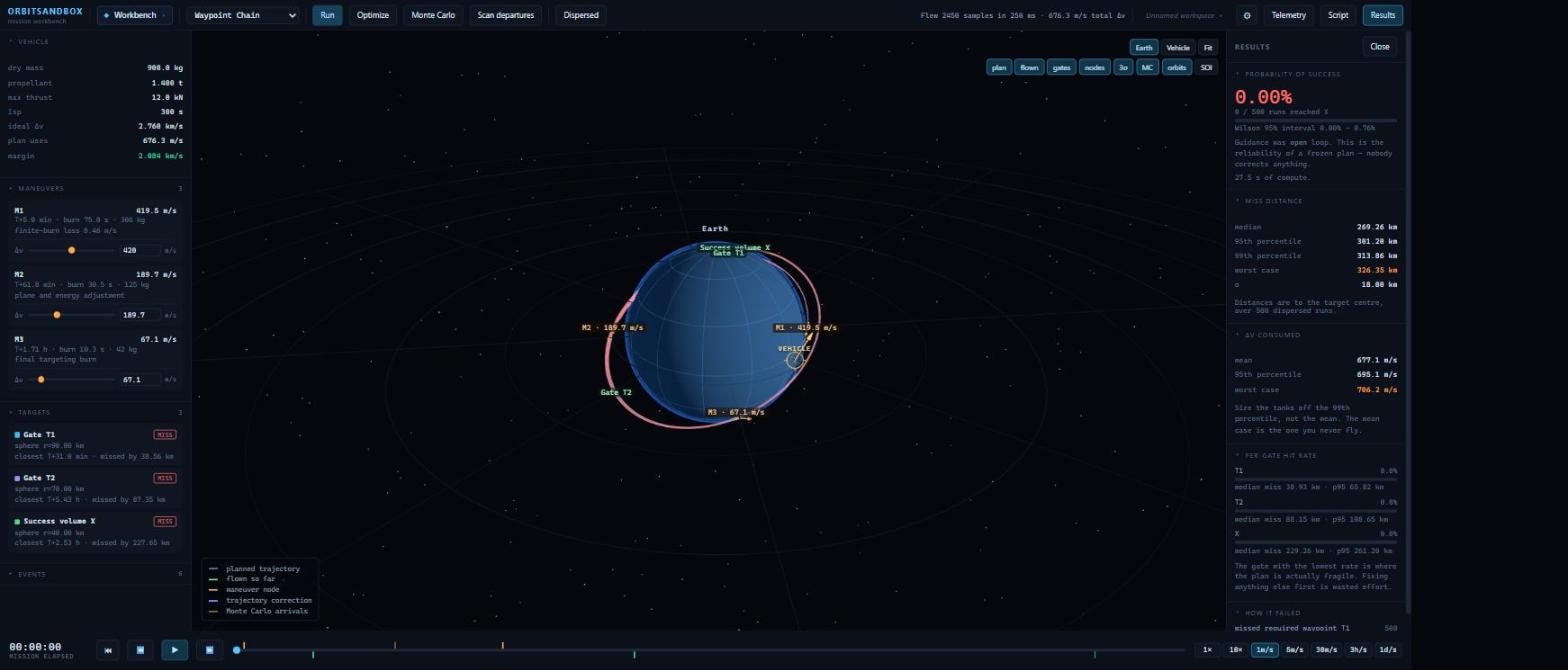Close the Results panel
The image size is (1568, 670).
pos(1380,47)
